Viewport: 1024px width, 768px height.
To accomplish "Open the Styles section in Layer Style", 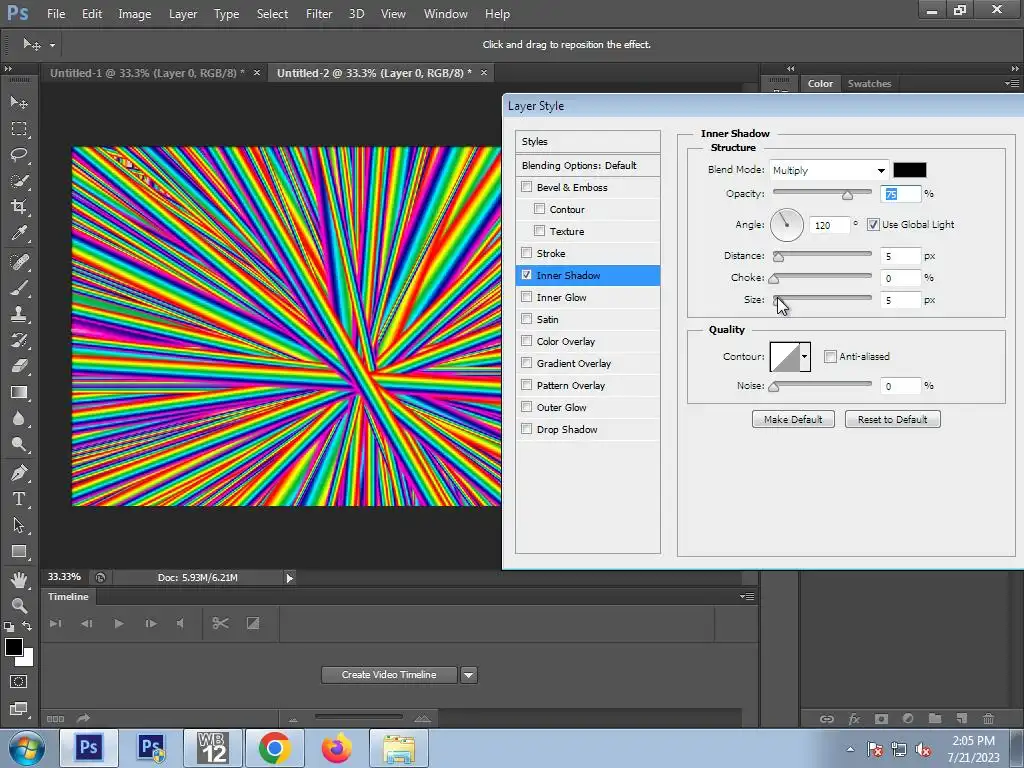I will pos(588,141).
